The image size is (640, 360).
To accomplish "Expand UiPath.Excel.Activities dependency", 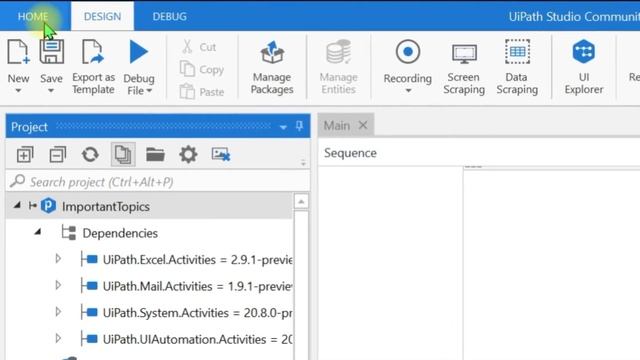I will point(58,259).
